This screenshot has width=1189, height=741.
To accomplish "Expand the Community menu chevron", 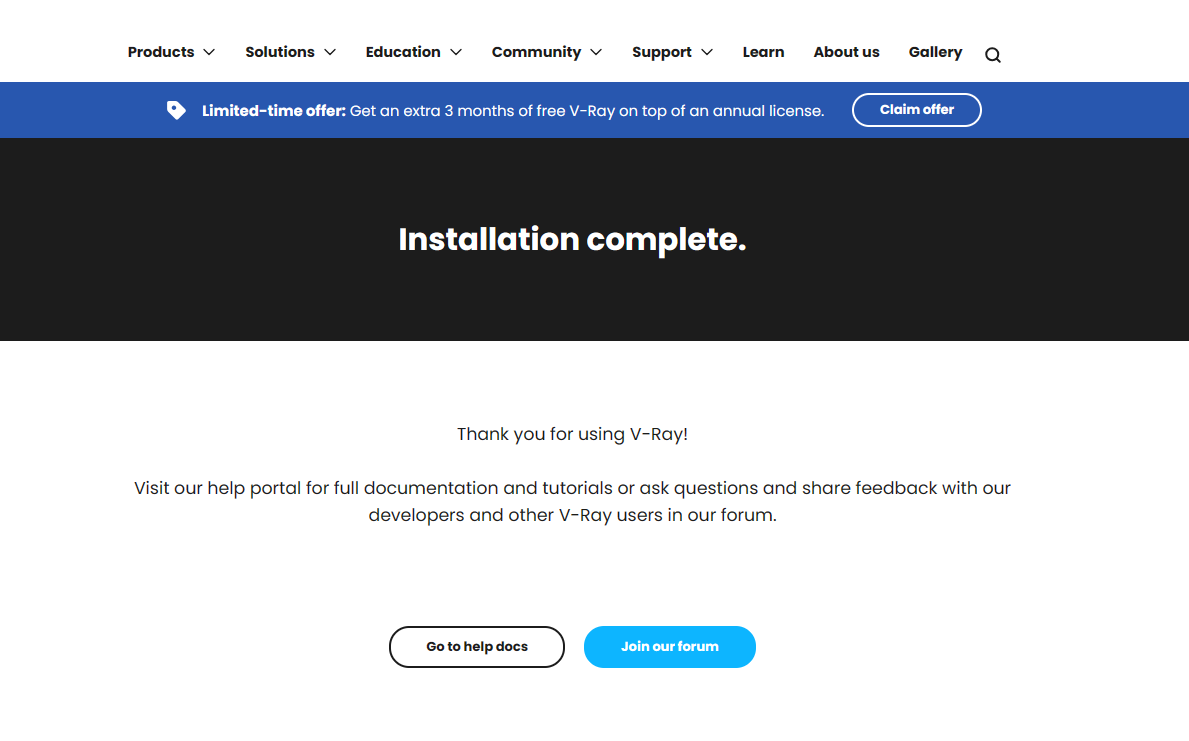I will tap(596, 52).
